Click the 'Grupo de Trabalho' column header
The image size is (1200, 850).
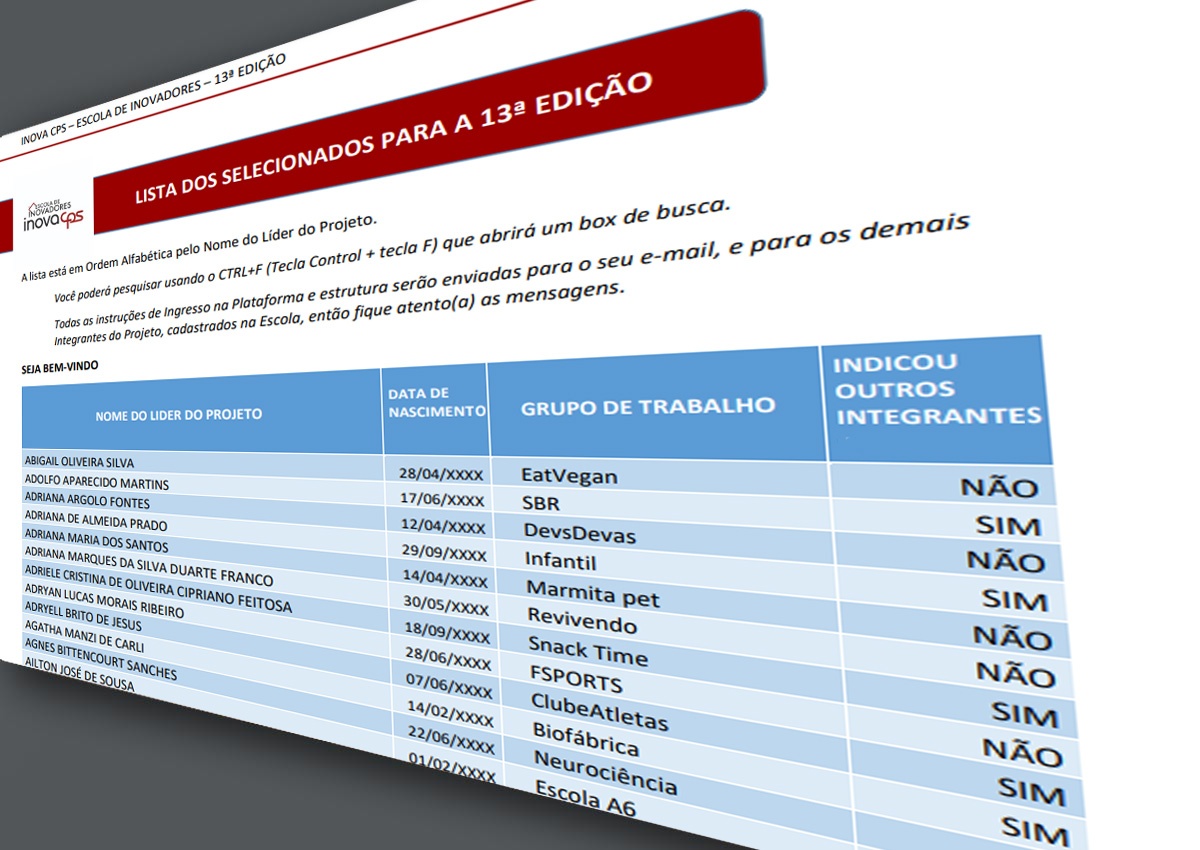[x=647, y=406]
